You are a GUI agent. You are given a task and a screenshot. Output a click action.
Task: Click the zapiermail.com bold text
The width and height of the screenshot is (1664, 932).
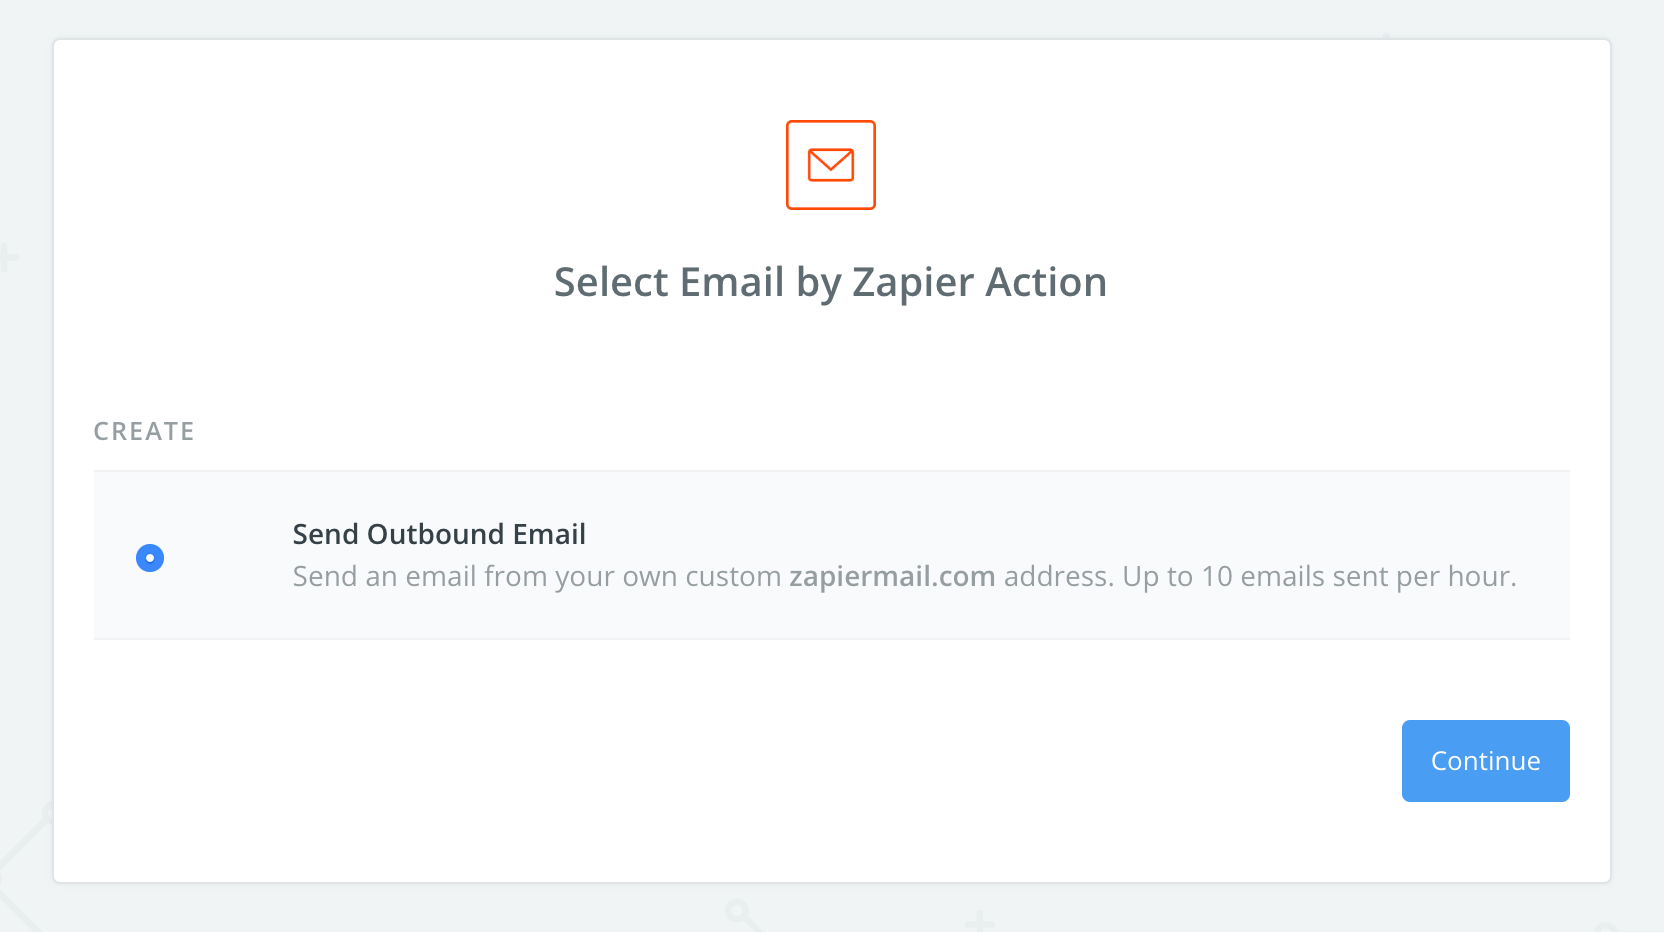point(891,576)
